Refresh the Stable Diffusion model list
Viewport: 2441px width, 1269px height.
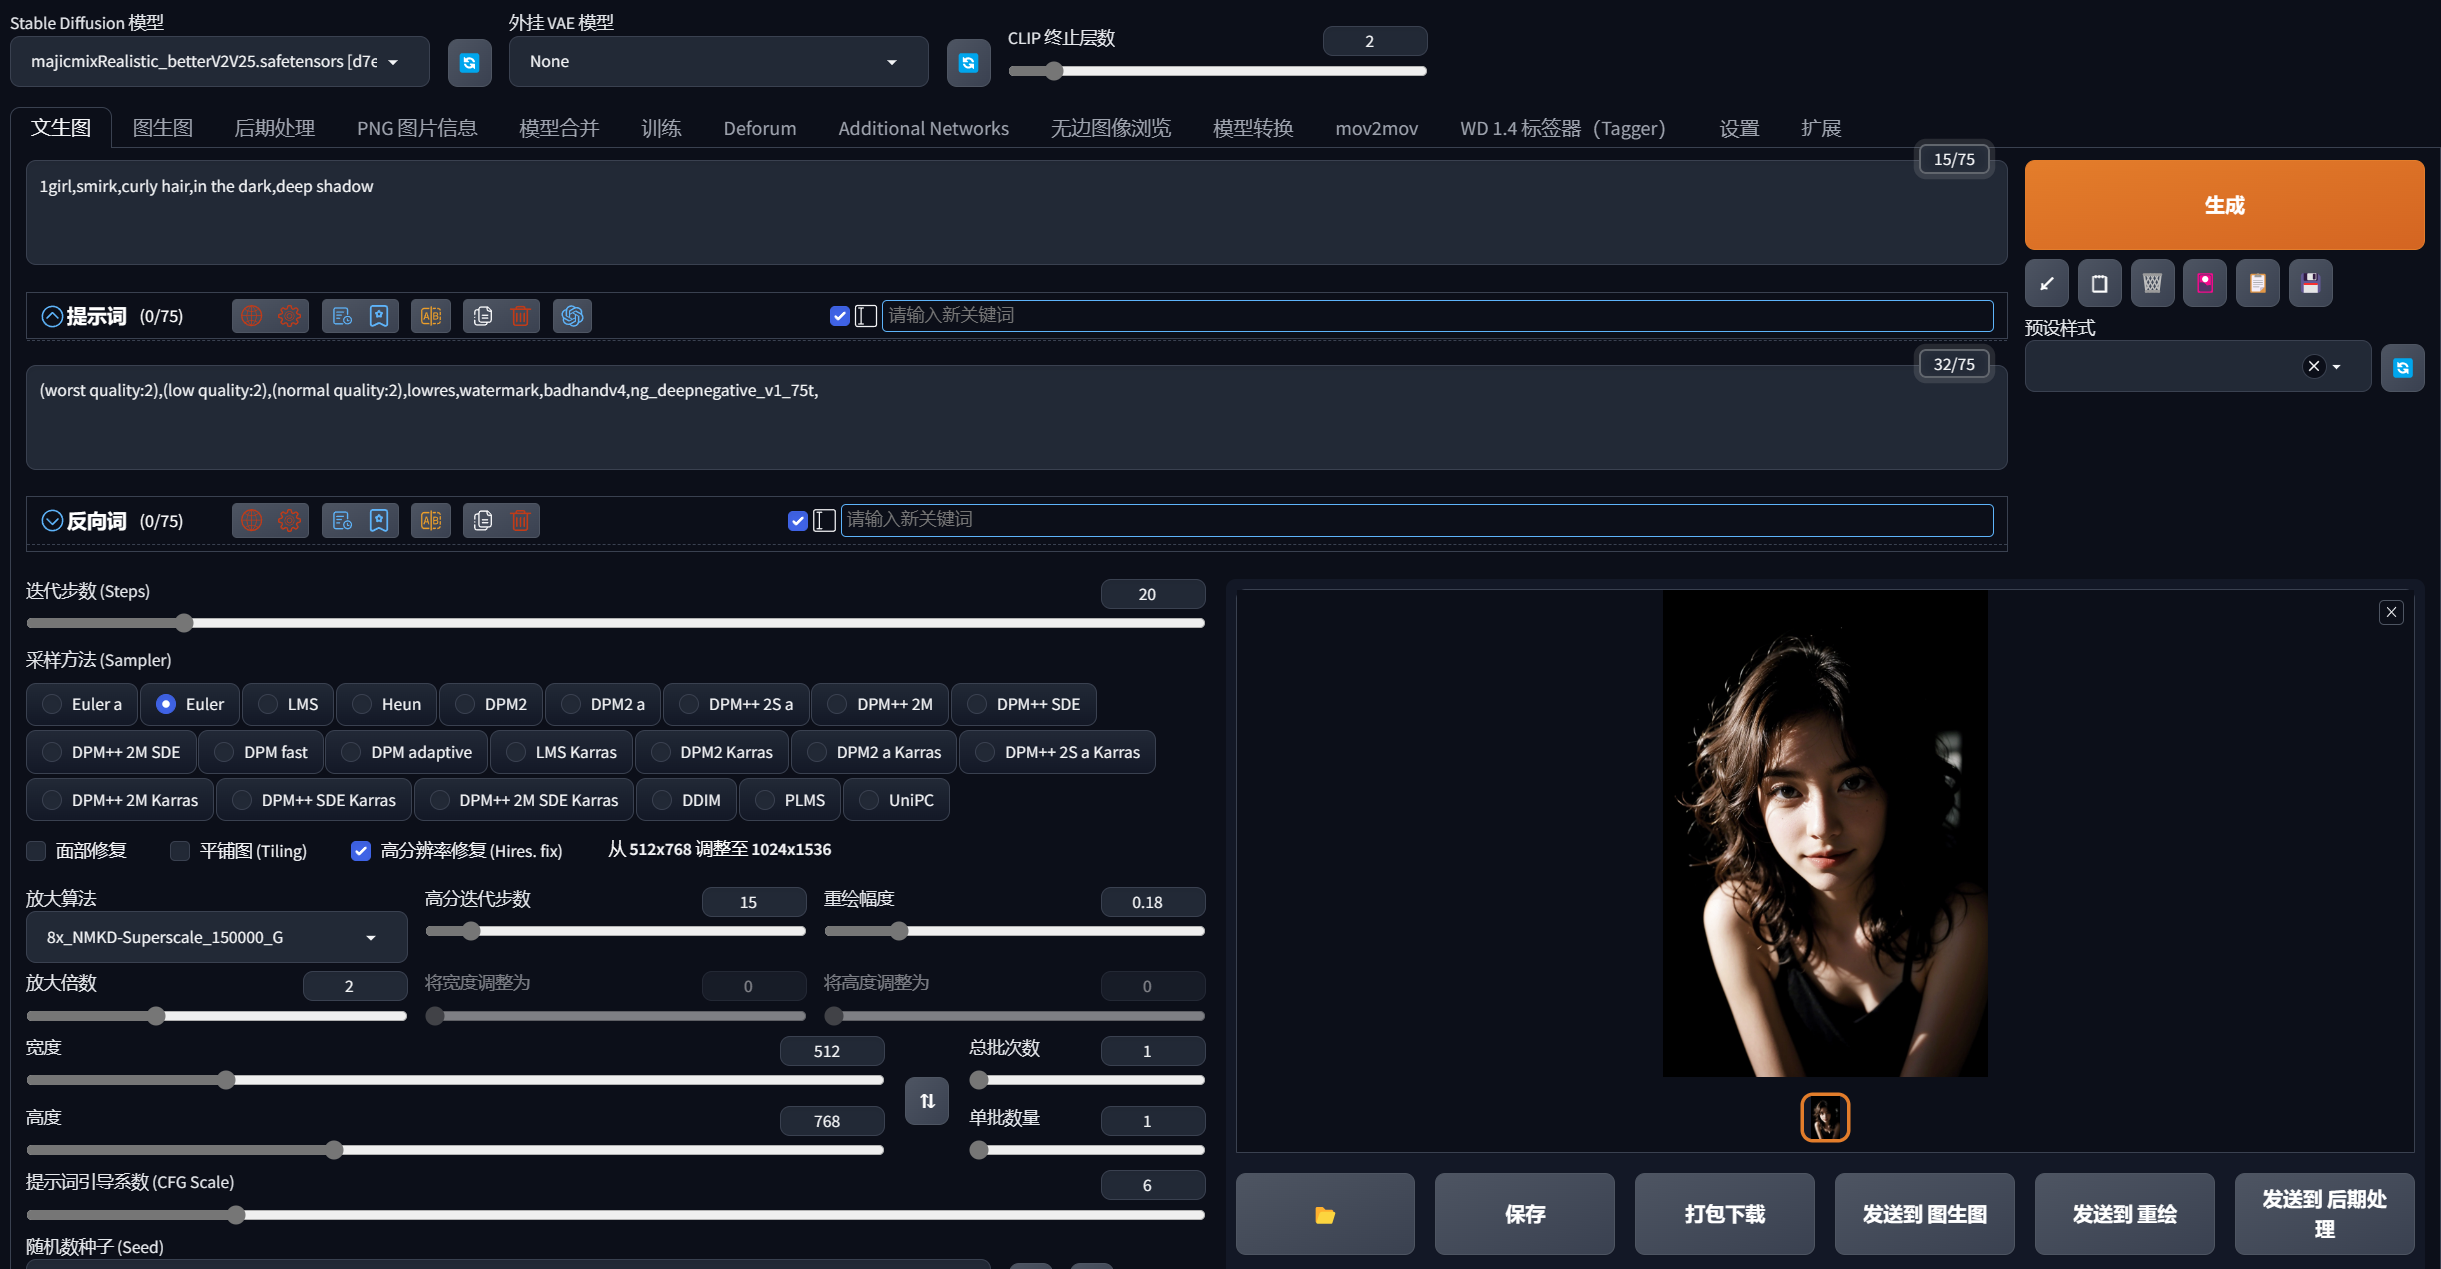pos(469,63)
